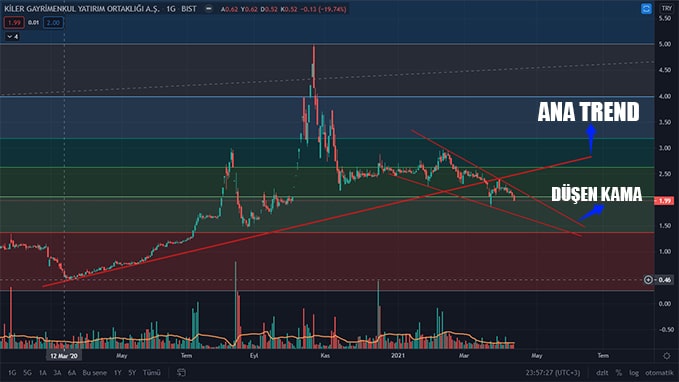Select the Tümü time range
679x382 pixels.
coord(152,372)
